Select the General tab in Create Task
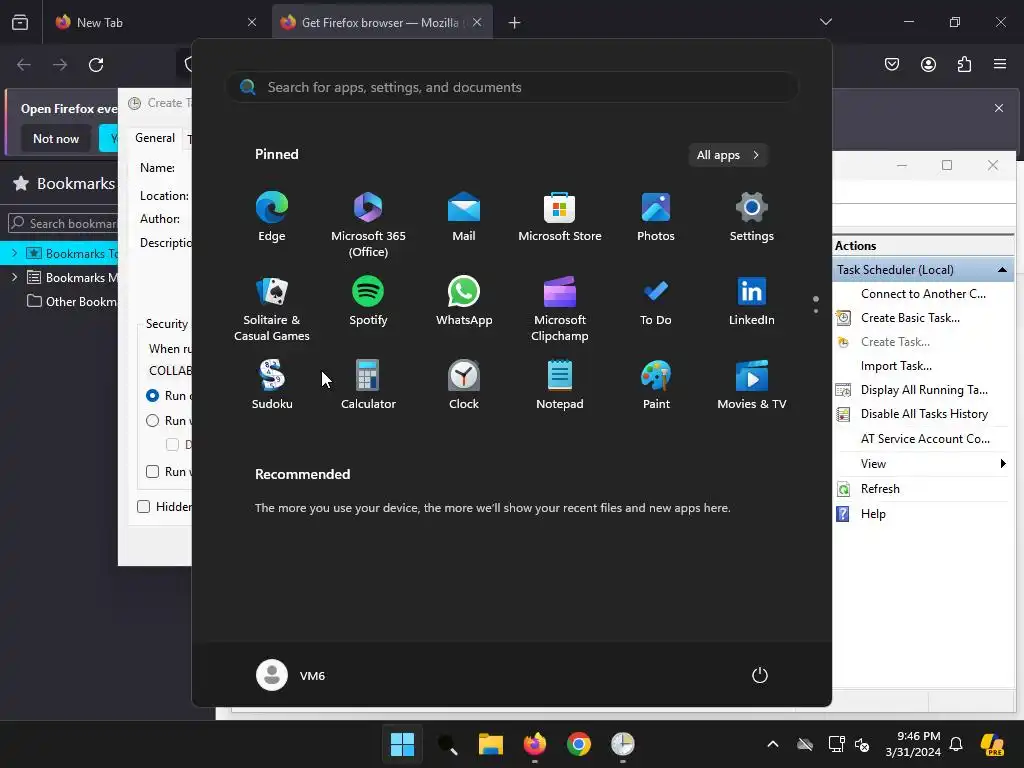 (x=155, y=138)
